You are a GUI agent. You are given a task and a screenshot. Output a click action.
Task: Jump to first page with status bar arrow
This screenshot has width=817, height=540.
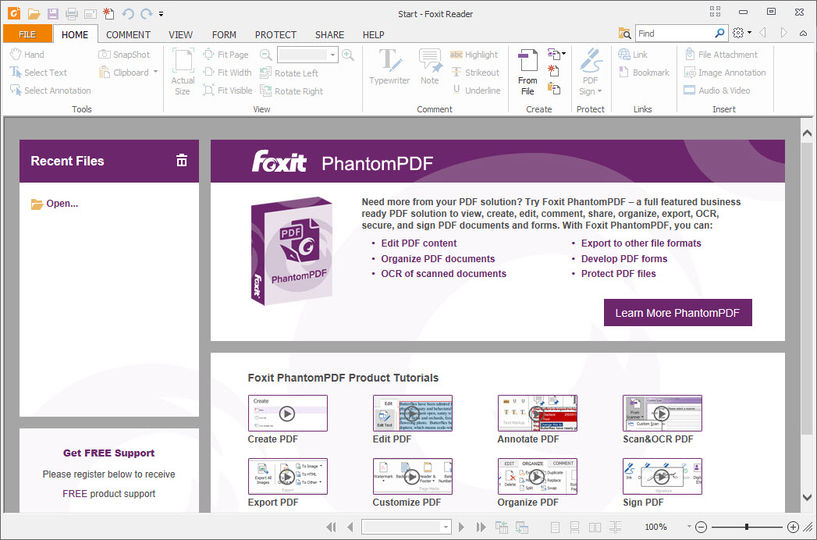click(x=331, y=527)
